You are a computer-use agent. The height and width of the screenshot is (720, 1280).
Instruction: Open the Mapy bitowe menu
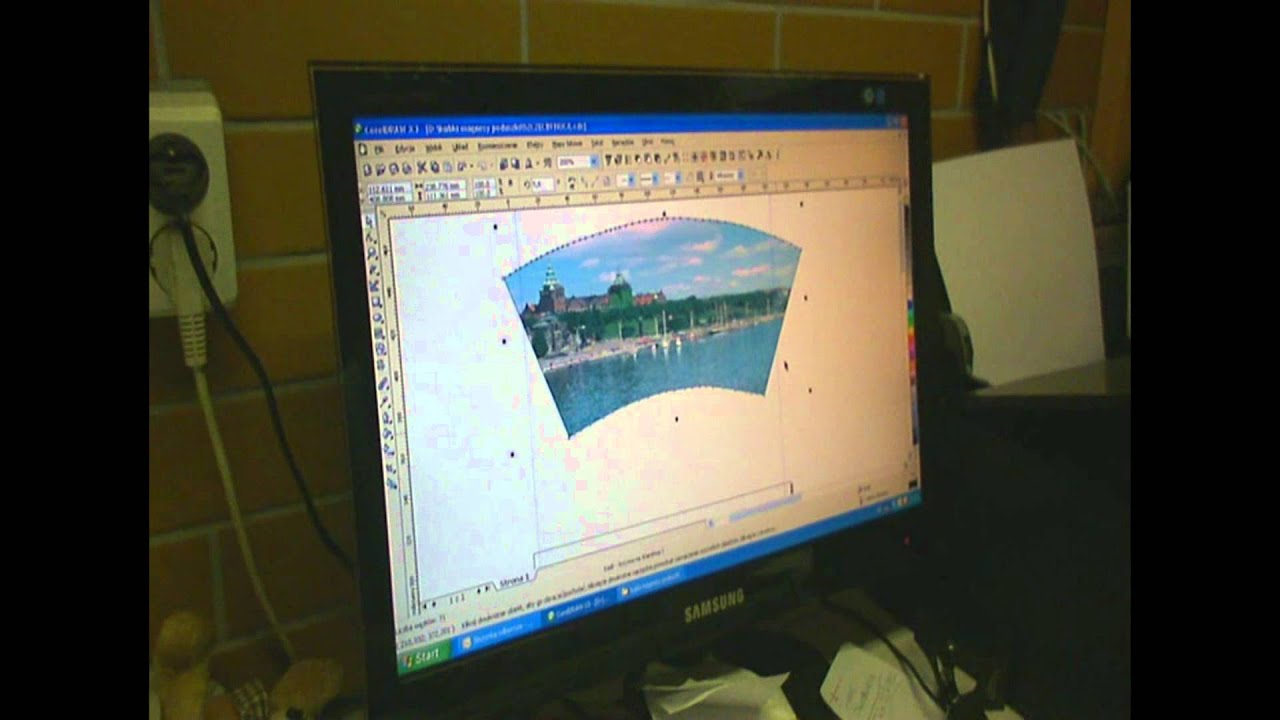click(x=567, y=144)
